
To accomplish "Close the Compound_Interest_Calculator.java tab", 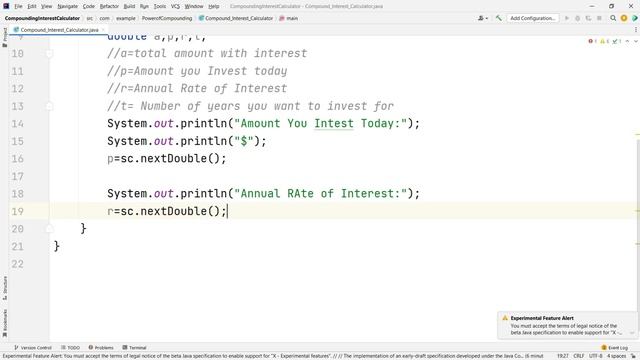I will click(103, 30).
